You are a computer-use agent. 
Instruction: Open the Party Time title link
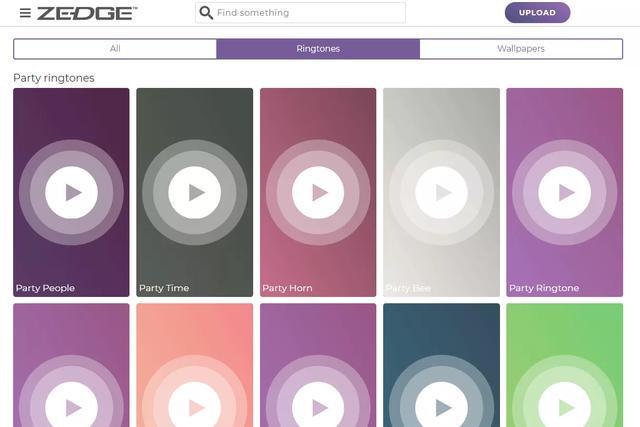(x=164, y=288)
